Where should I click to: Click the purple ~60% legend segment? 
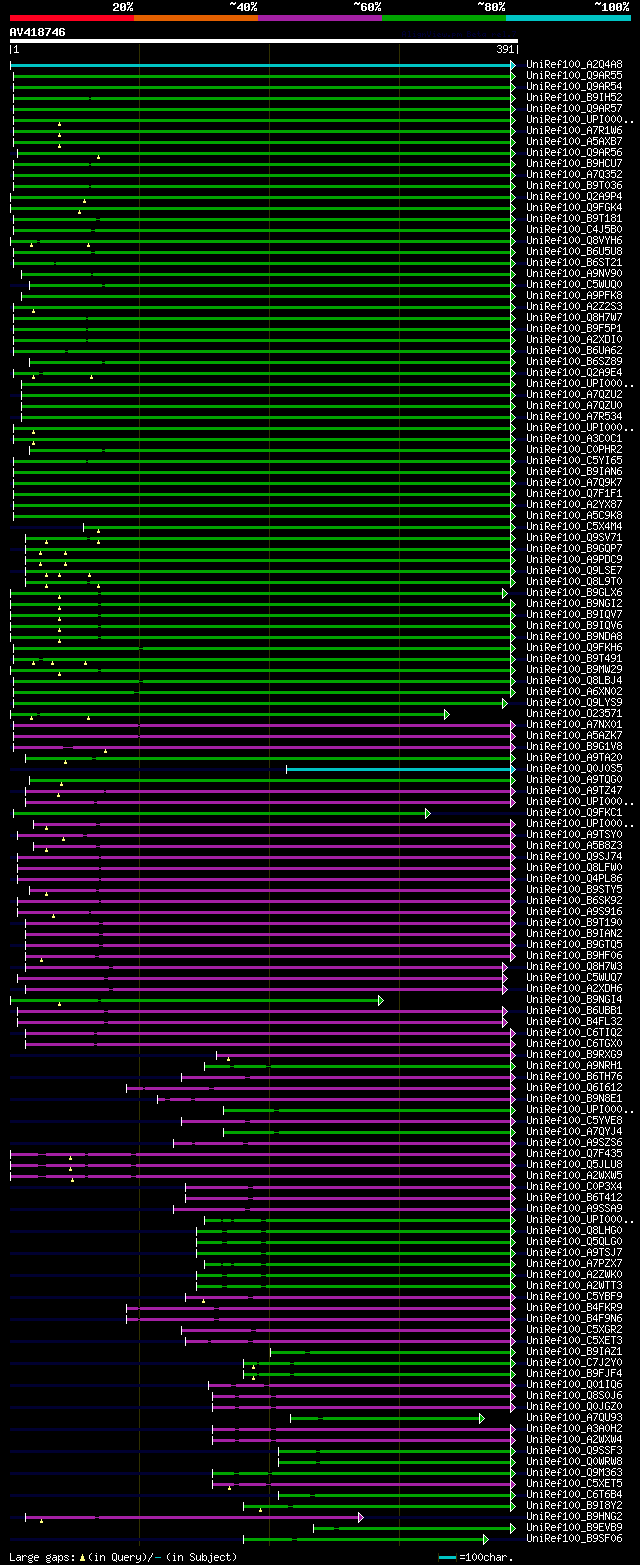tap(320, 17)
